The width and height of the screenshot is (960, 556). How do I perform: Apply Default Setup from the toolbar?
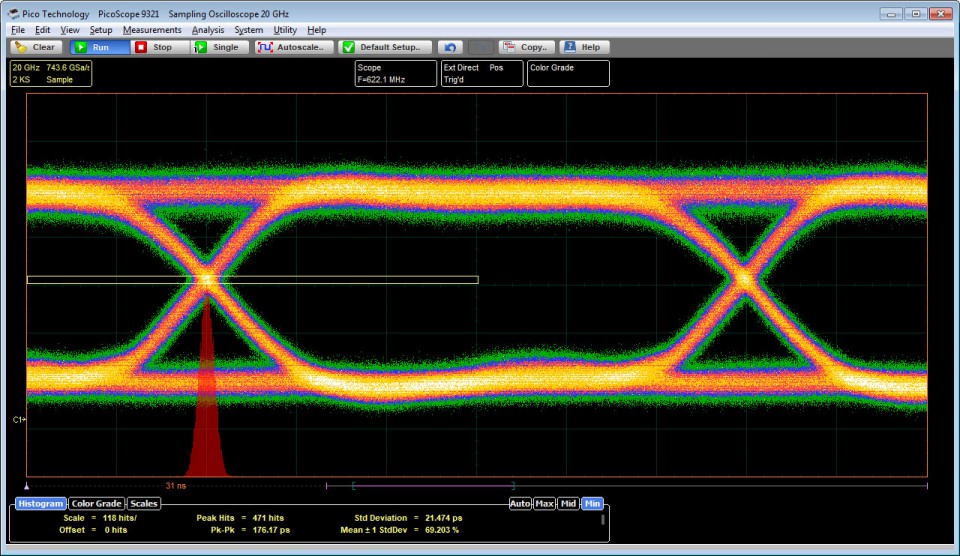tap(386, 47)
